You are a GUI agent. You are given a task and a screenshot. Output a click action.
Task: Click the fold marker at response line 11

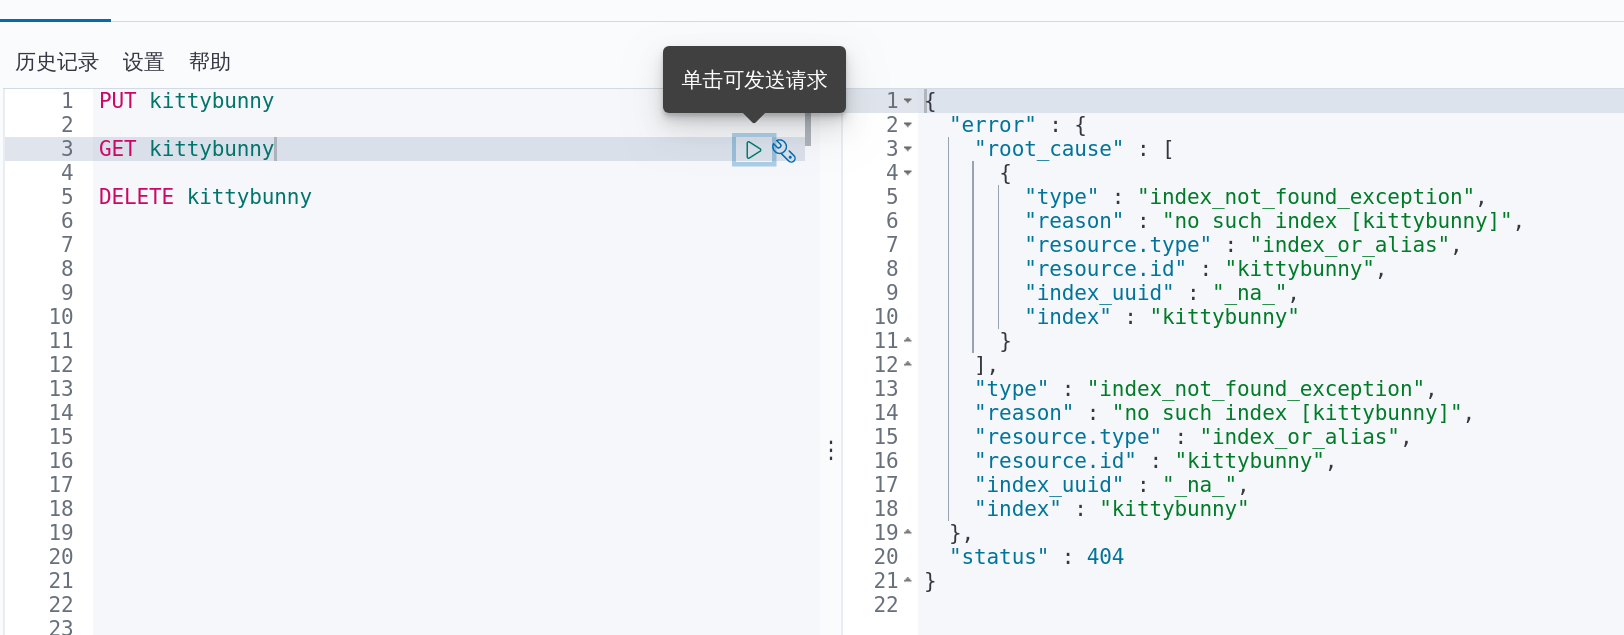(908, 341)
